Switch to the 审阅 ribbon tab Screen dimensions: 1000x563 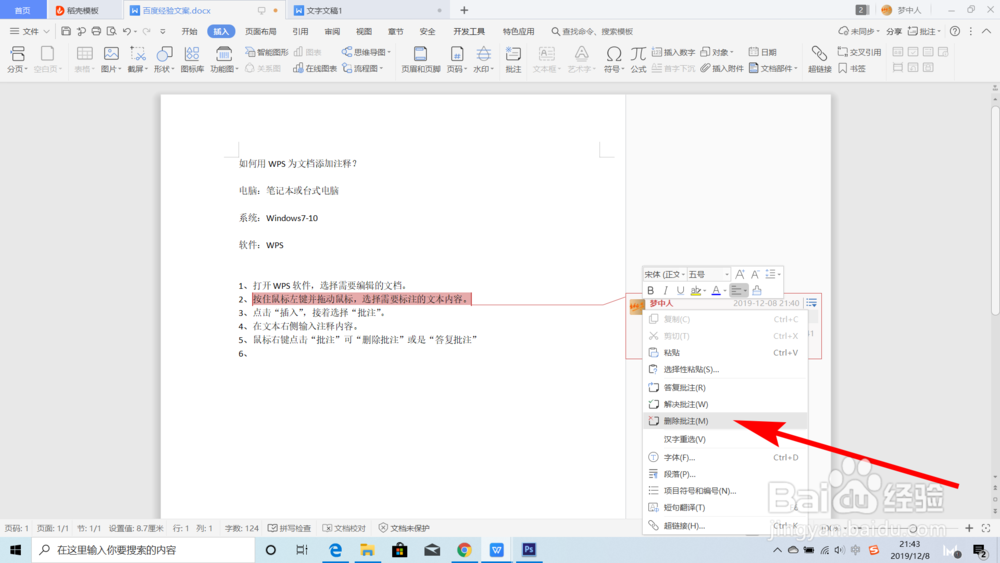pyautogui.click(x=332, y=31)
